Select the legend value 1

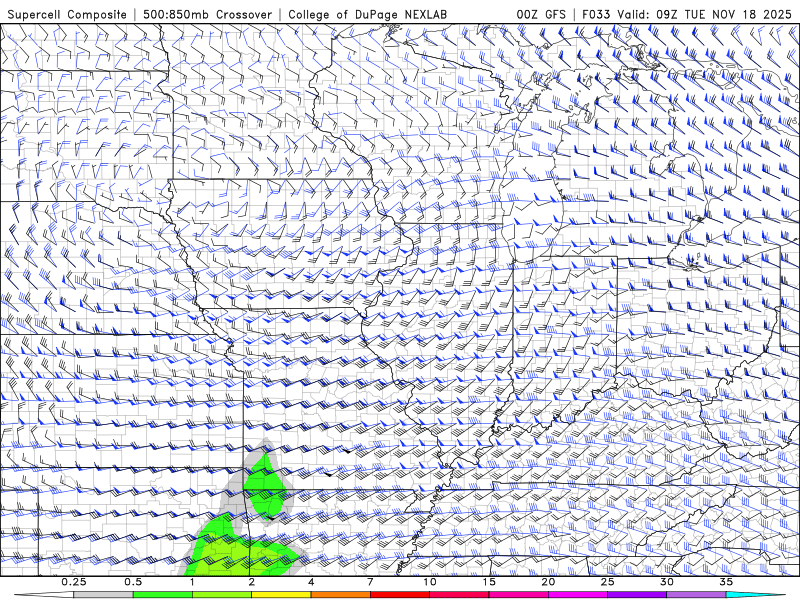click(x=192, y=582)
